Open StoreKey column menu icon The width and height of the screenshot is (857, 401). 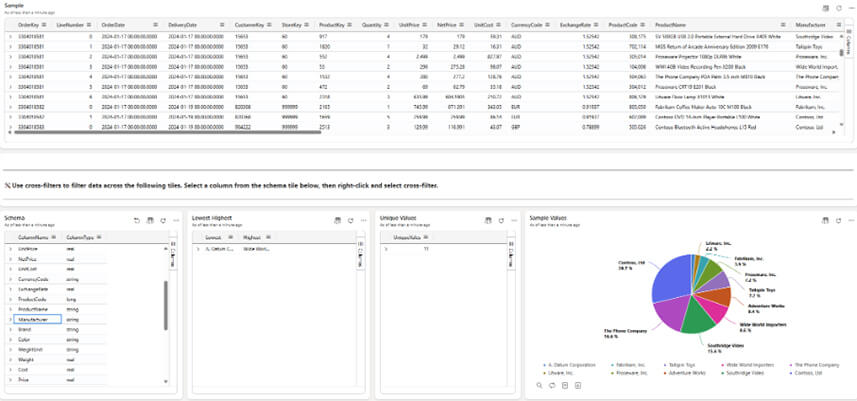pos(307,25)
